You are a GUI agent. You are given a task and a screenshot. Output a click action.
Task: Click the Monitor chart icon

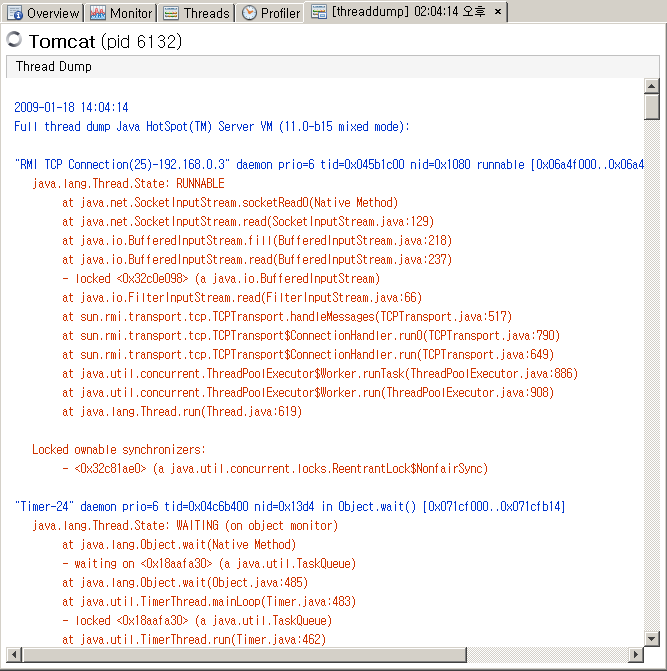click(98, 13)
